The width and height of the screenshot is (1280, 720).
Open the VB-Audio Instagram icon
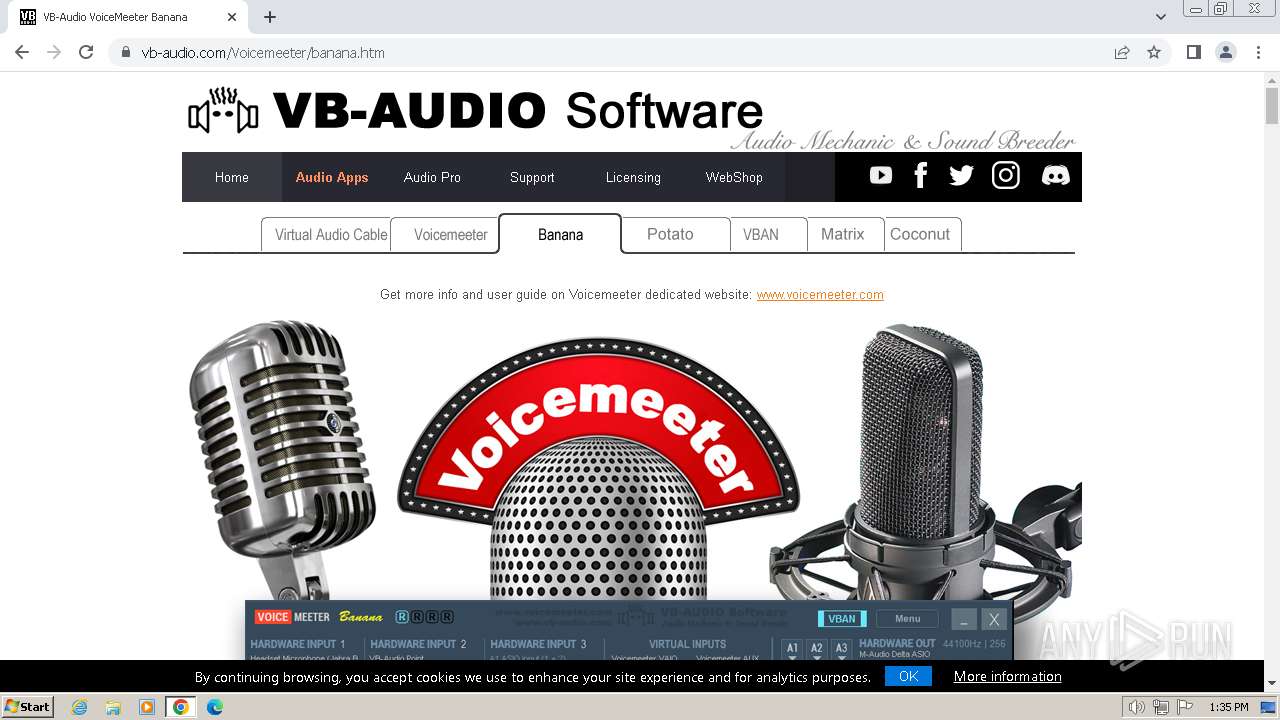coord(1006,176)
